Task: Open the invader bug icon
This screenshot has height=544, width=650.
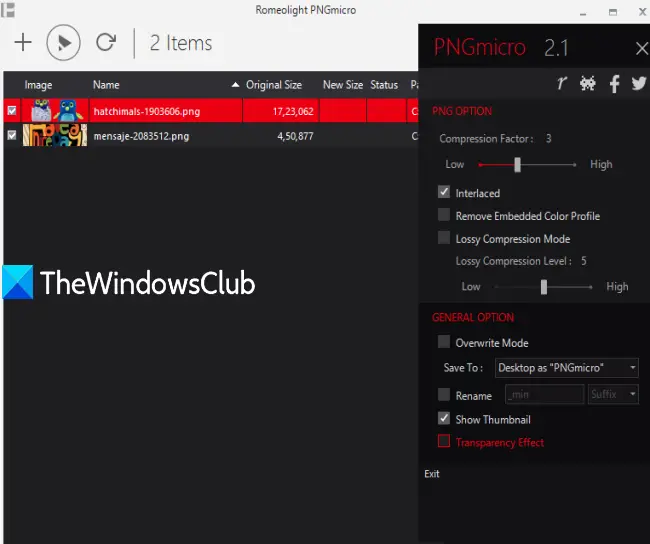Action: [588, 83]
